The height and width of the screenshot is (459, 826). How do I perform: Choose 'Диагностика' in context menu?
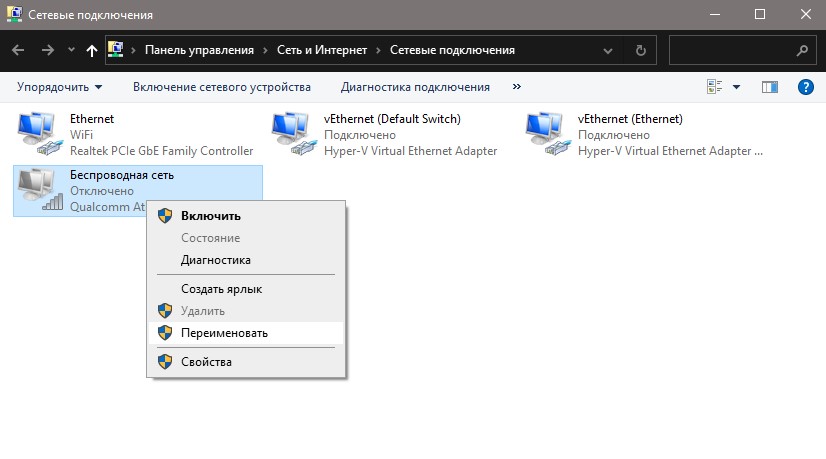coord(246,260)
